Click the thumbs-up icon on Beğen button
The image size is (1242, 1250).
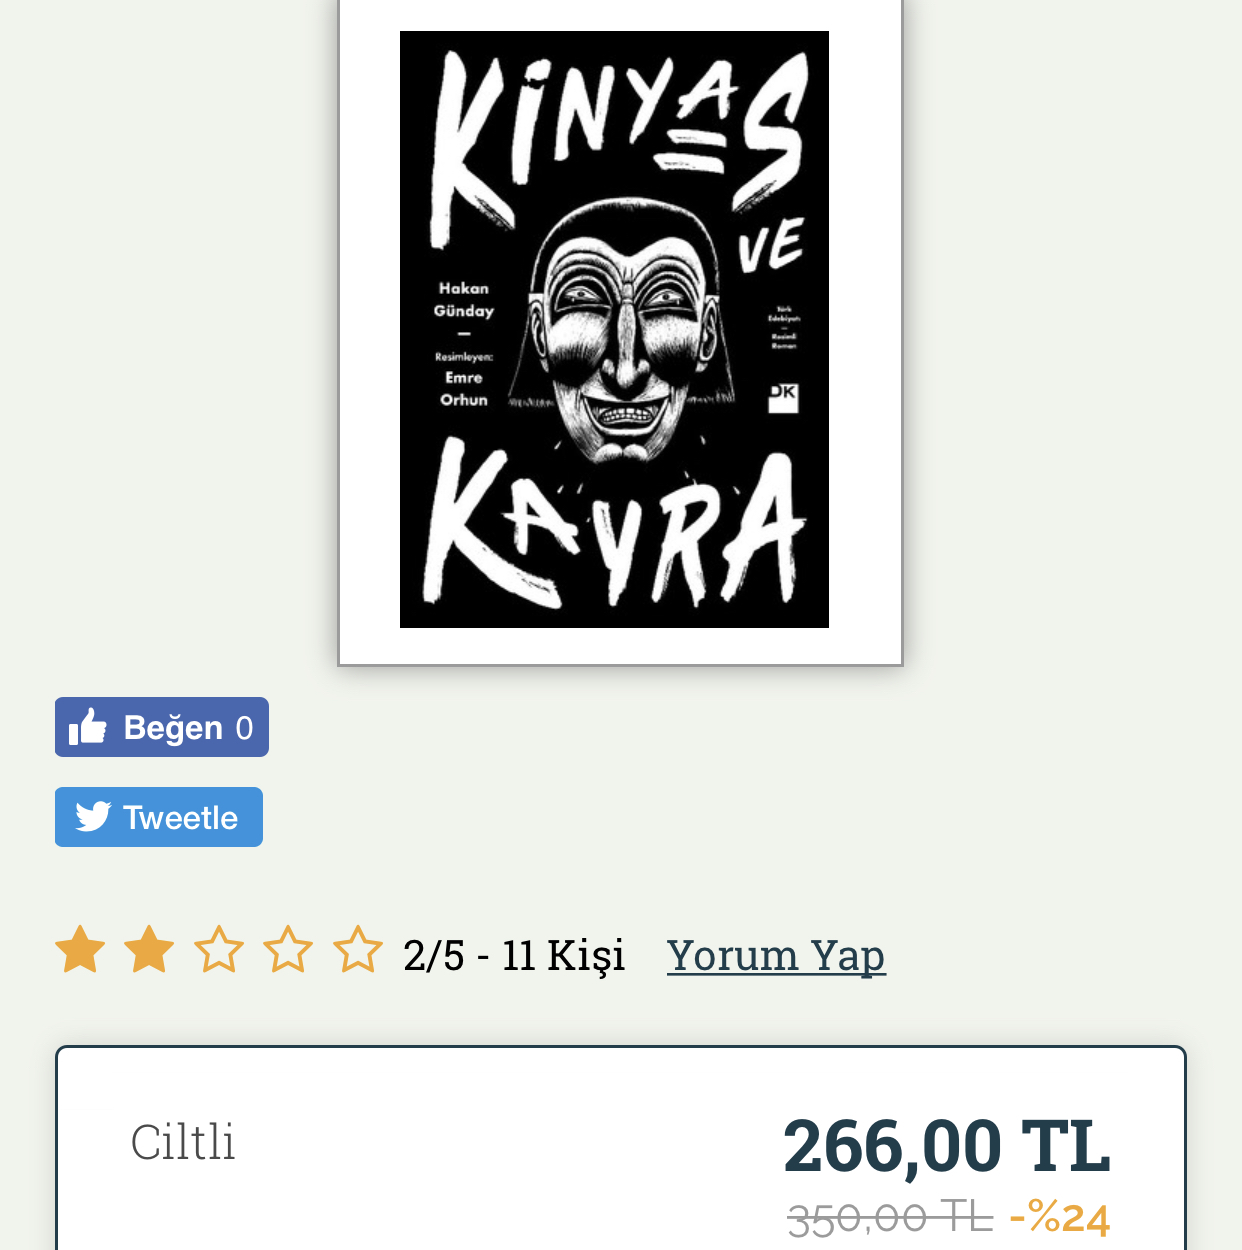88,727
